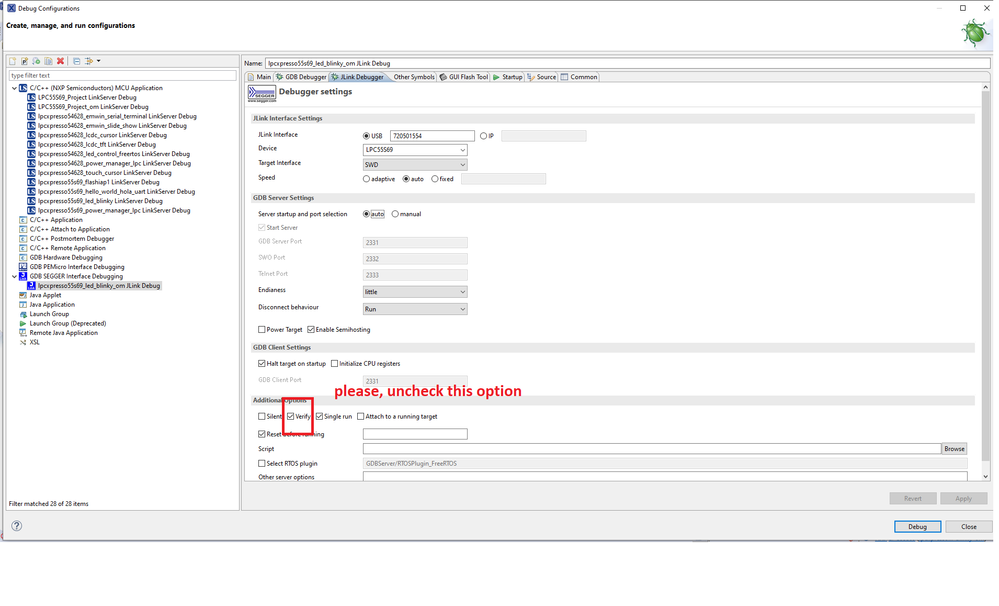Viewport: 999px width, 606px height.
Task: Select adaptive speed radio button
Action: pyautogui.click(x=366, y=179)
